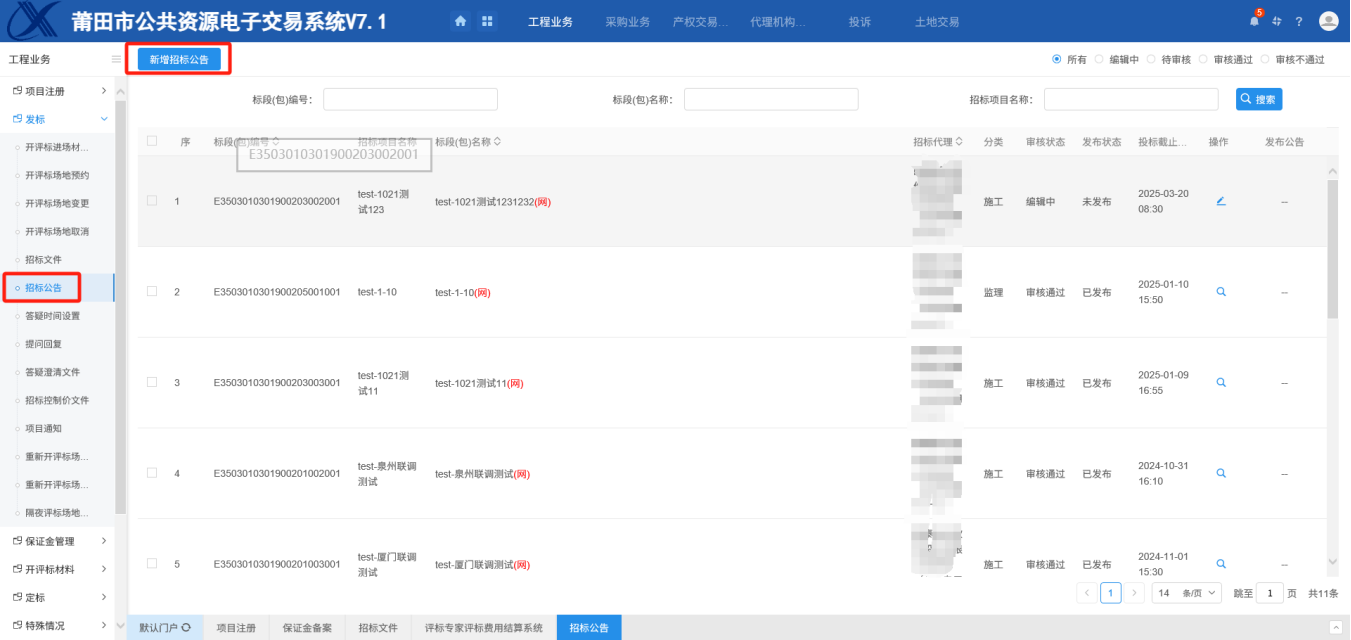The image size is (1351, 640).
Task: Tick the checkbox for row 3
Action: [x=152, y=382]
